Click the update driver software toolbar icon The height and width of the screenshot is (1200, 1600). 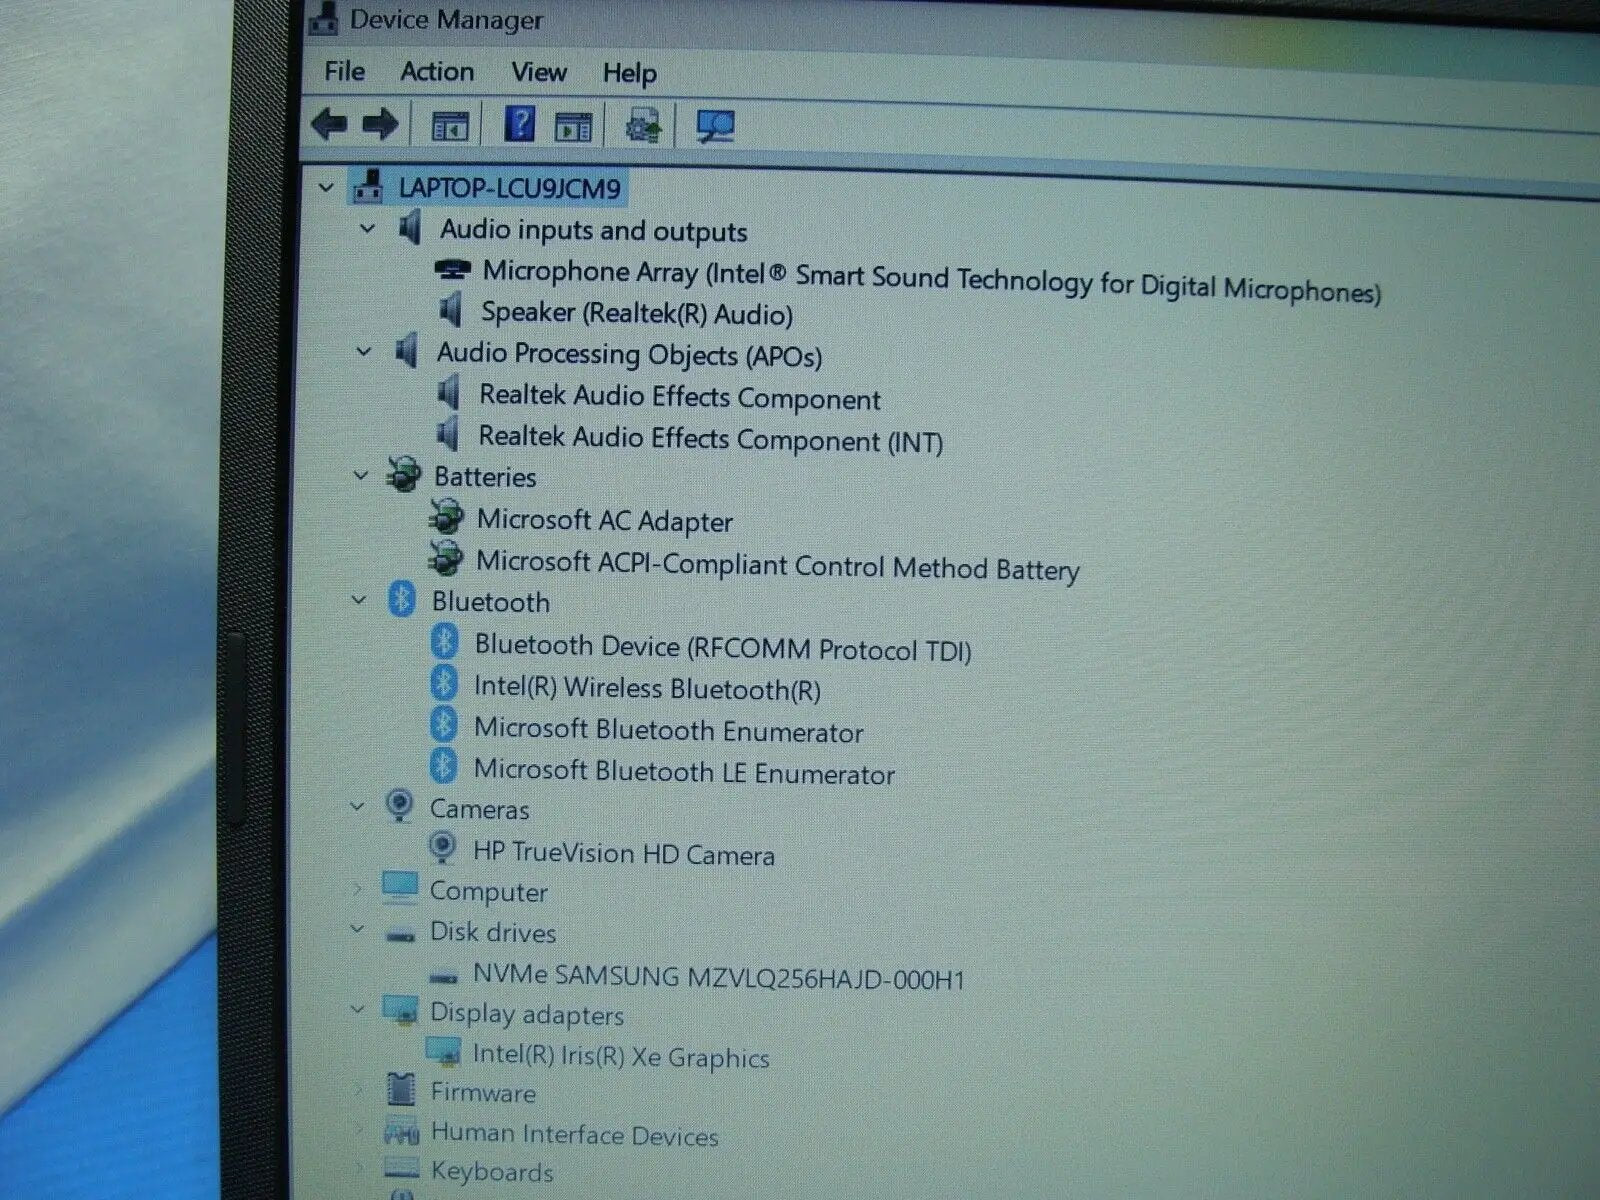click(642, 127)
